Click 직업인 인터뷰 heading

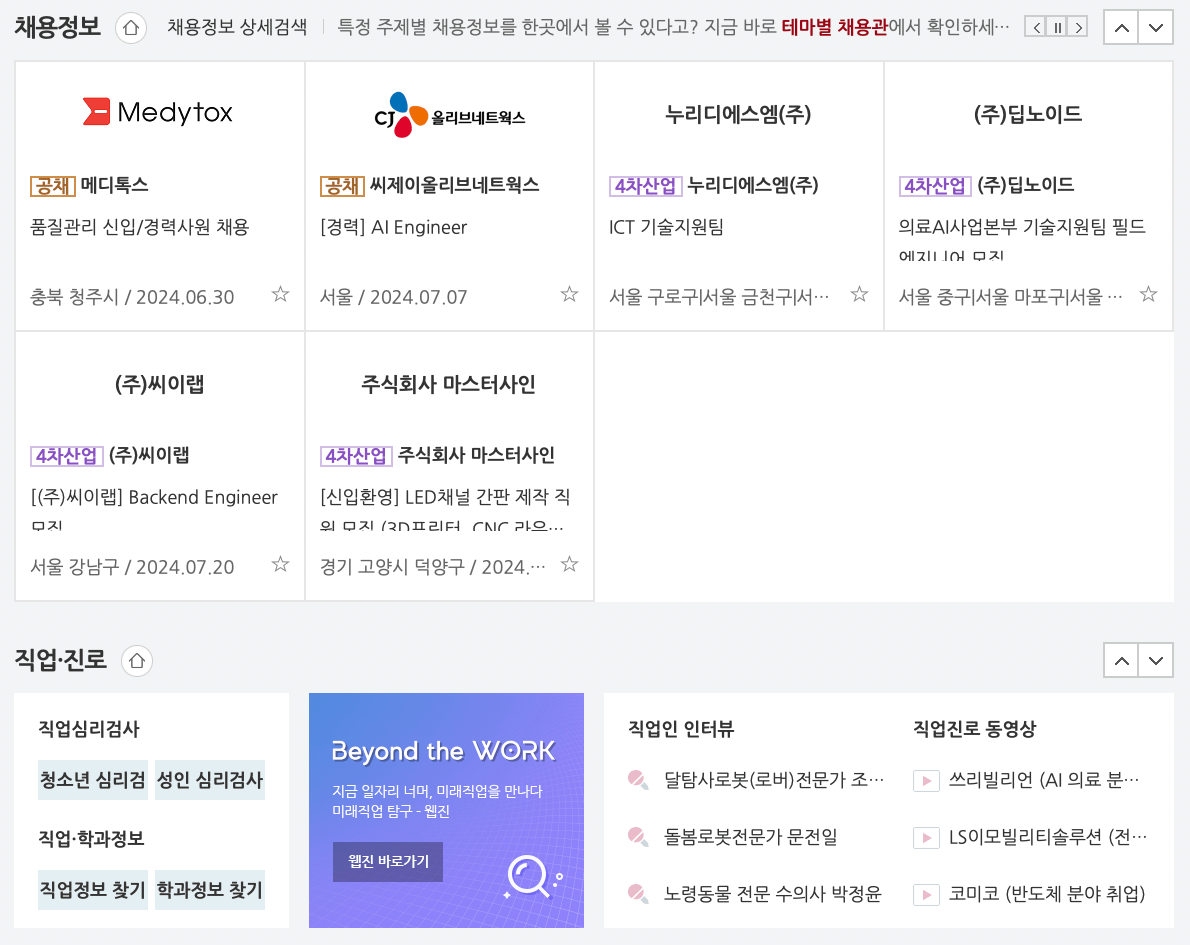[681, 729]
